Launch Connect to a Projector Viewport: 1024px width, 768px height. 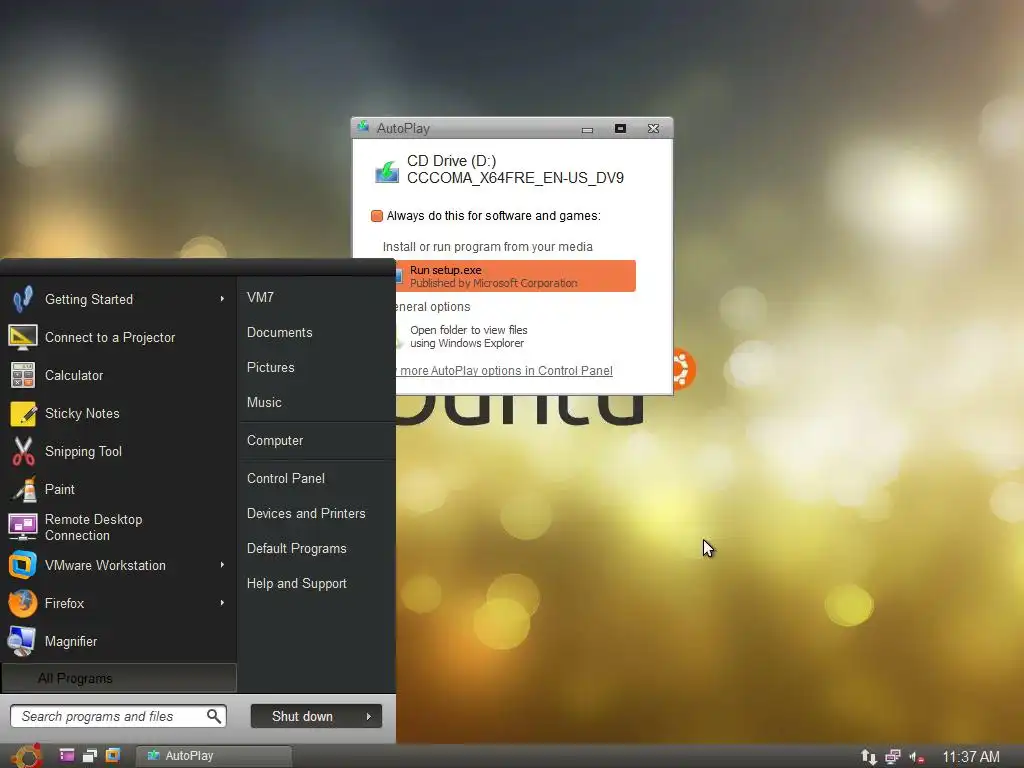(x=118, y=337)
